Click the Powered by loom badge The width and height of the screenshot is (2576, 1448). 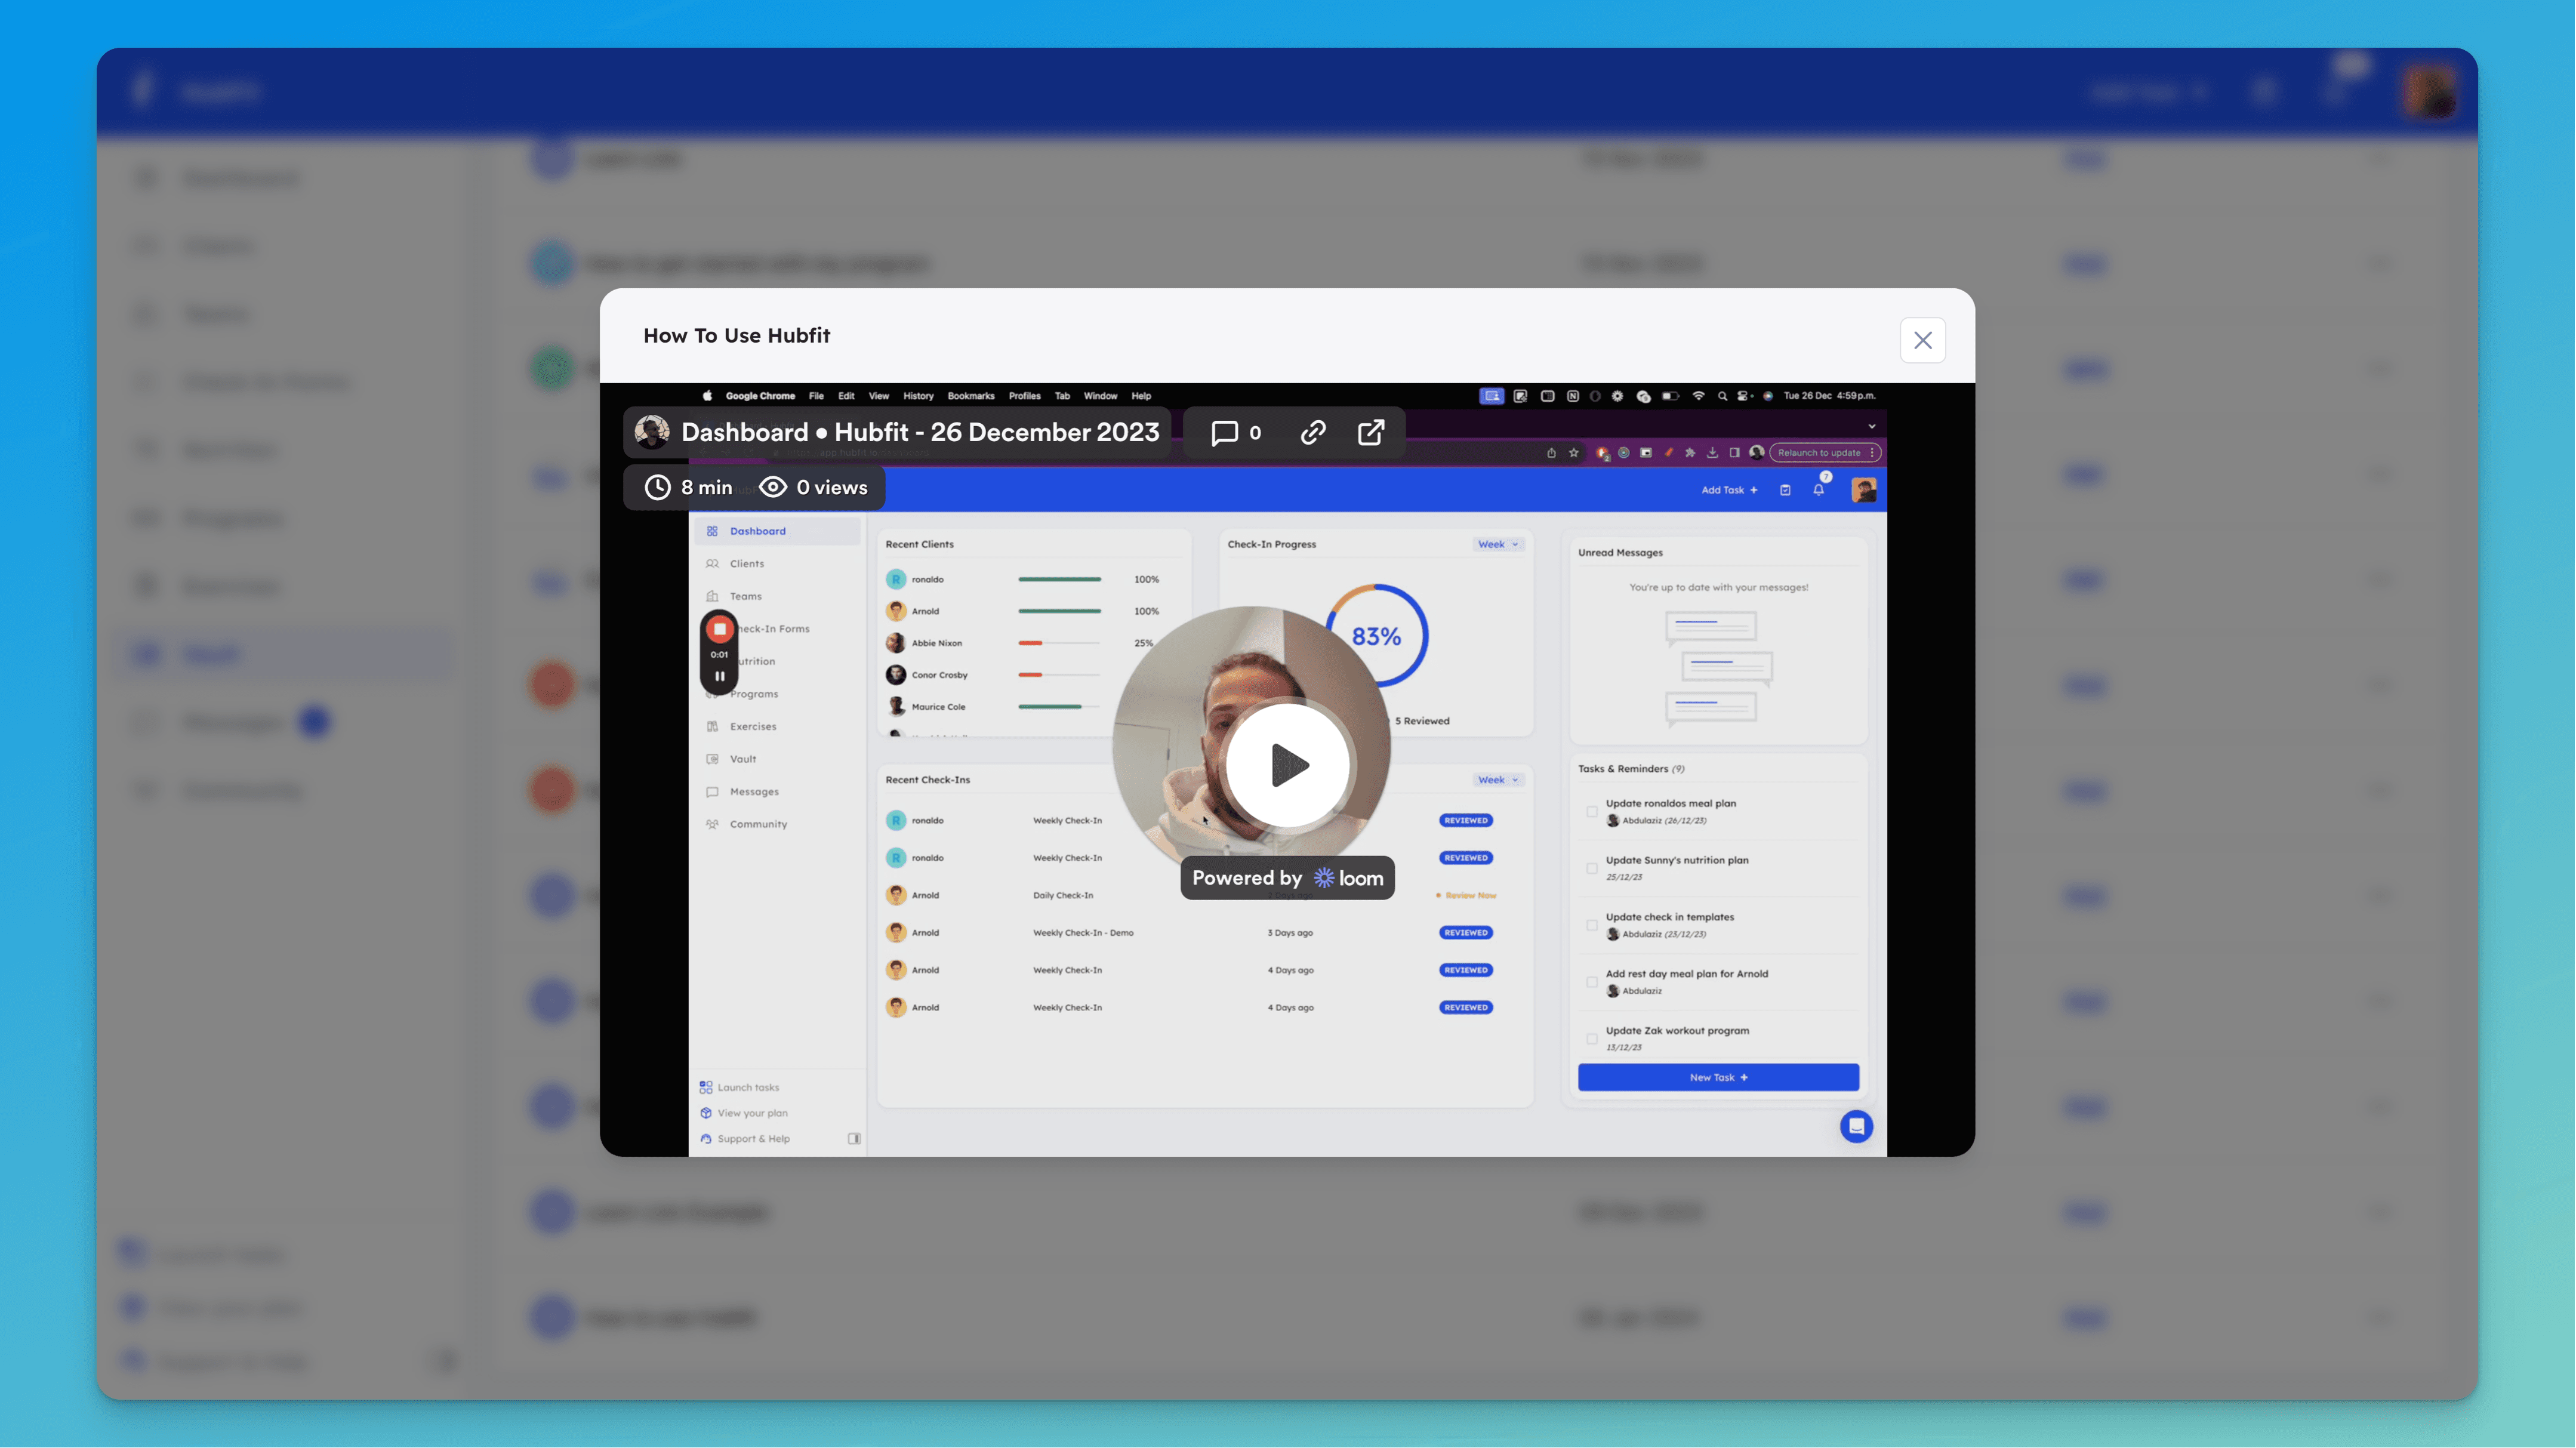coord(1287,878)
